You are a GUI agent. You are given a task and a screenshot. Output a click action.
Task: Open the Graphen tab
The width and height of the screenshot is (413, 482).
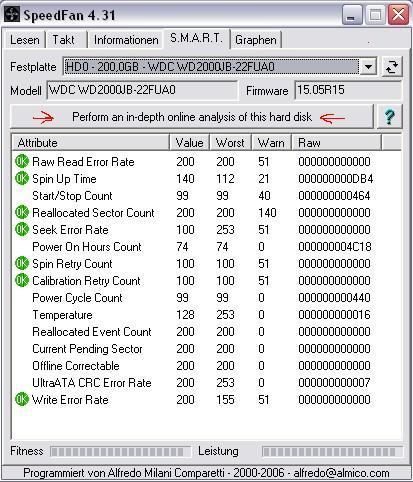click(x=256, y=40)
